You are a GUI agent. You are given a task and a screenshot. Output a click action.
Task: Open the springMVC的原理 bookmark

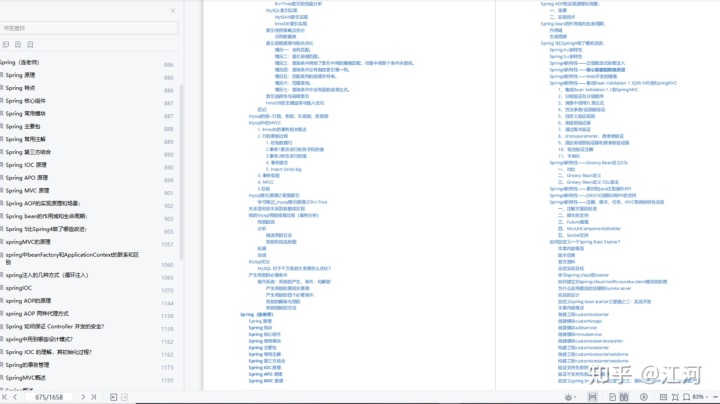[28, 242]
